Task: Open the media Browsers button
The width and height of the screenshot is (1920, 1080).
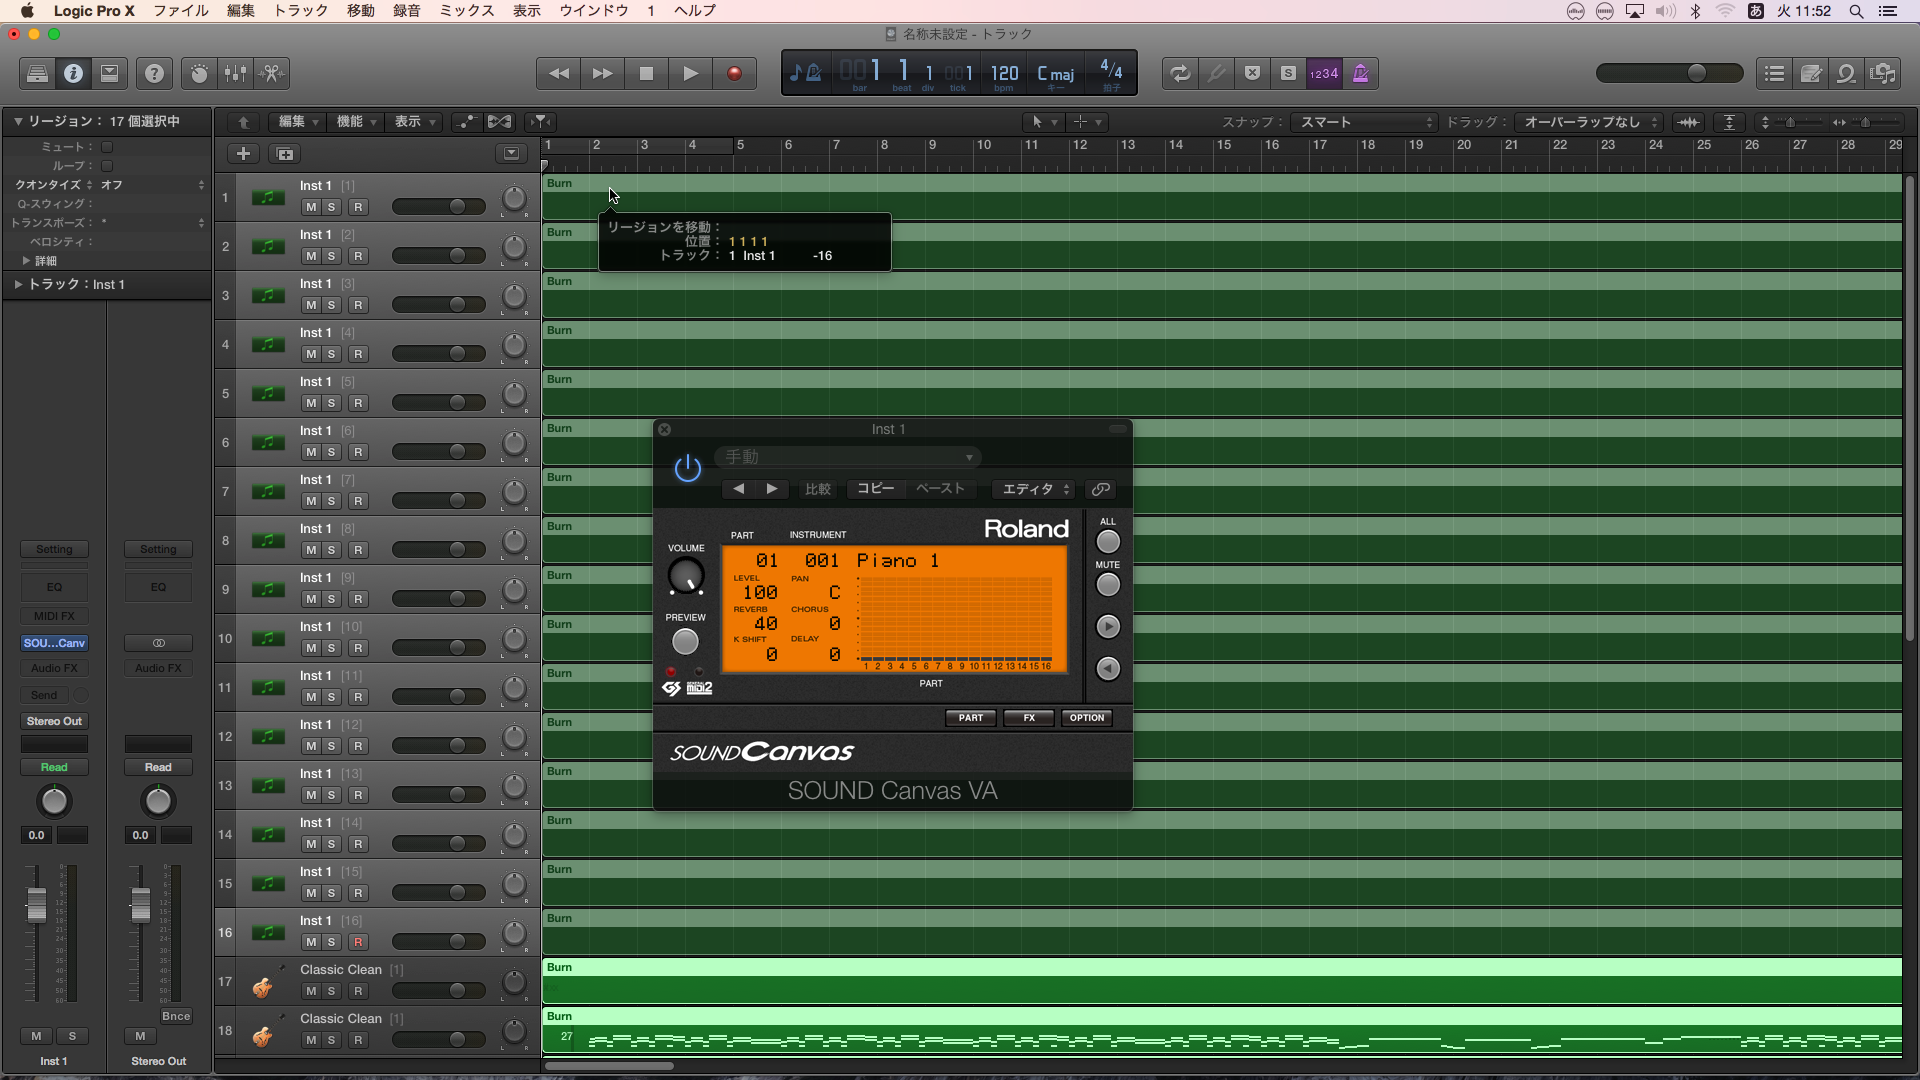Action: pos(1883,73)
